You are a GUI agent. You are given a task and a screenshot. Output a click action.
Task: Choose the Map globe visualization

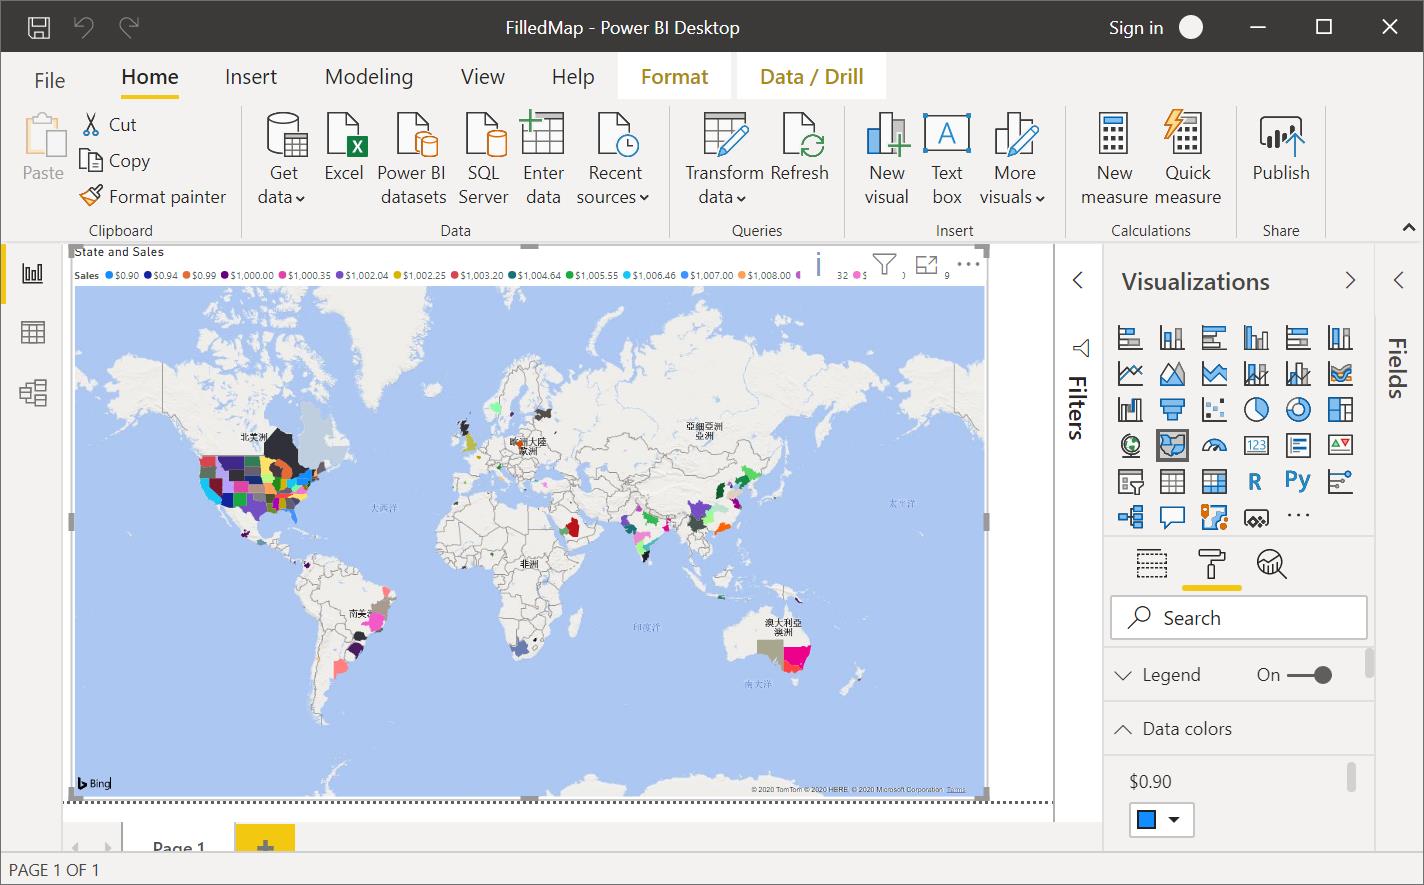(x=1130, y=445)
